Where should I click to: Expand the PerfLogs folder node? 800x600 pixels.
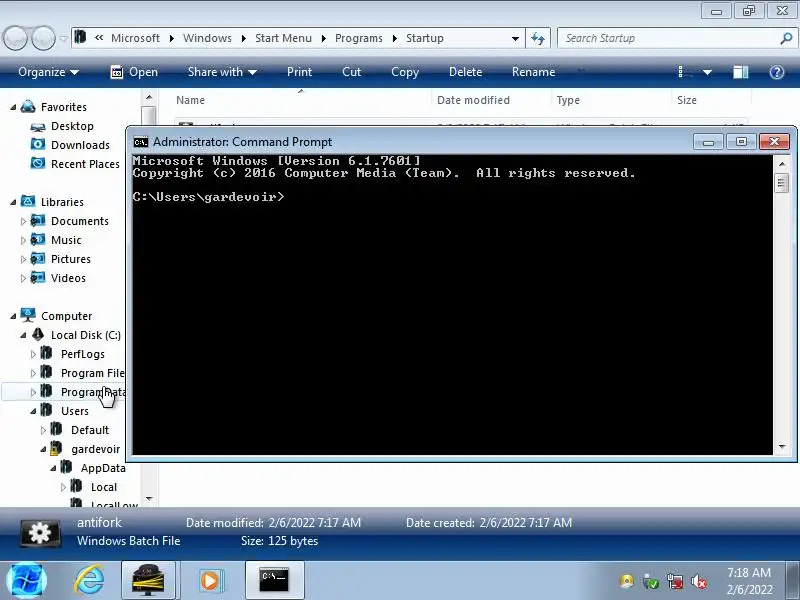pos(33,354)
